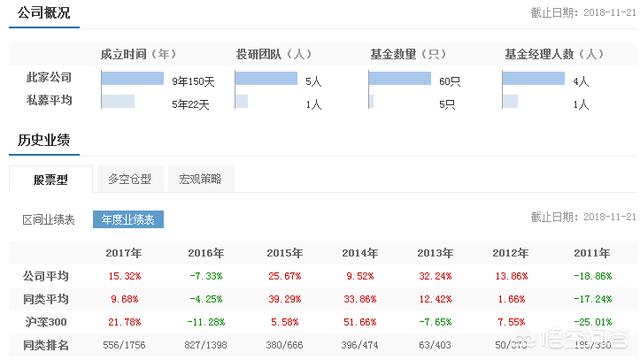Click the -18.86% company average cell
Image resolution: width=640 pixels, height=360 pixels.
593,276
